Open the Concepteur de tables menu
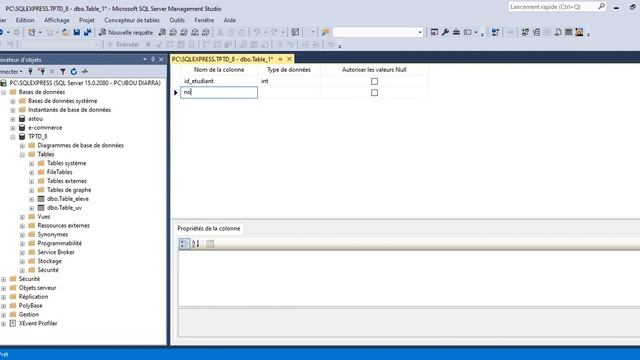Viewport: 640px width, 360px height. [132, 20]
